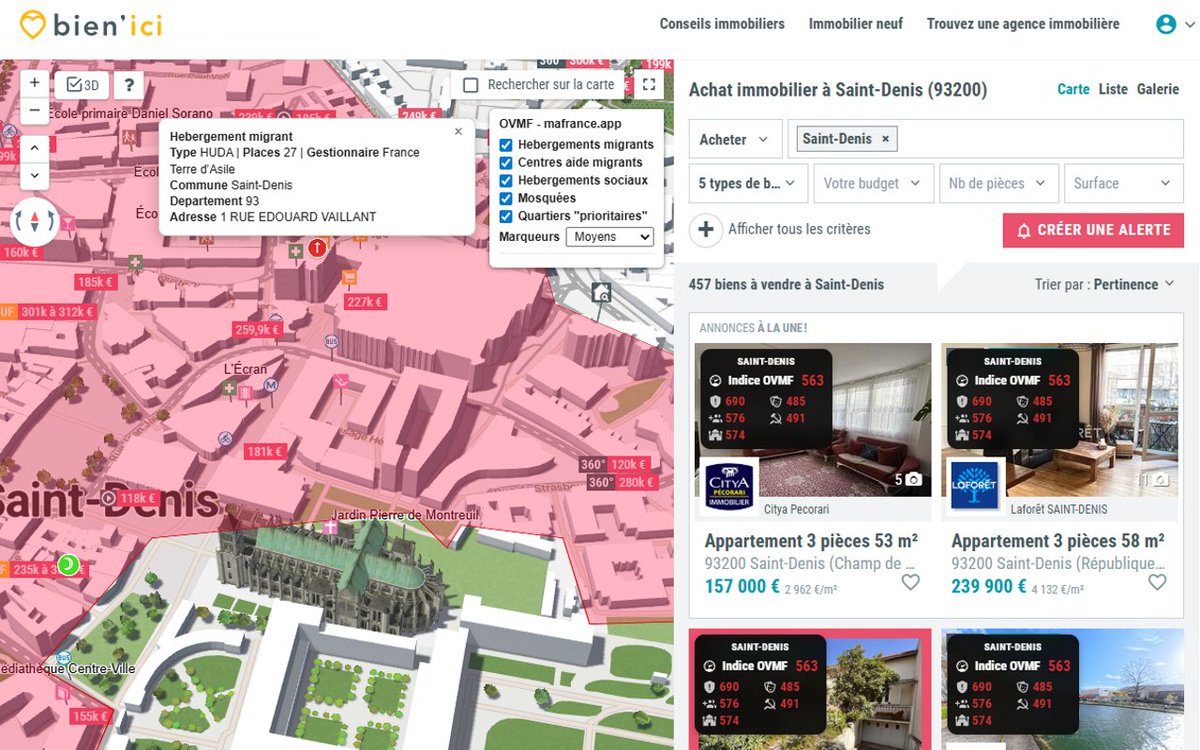Click the 227k € price marker on map

click(365, 302)
